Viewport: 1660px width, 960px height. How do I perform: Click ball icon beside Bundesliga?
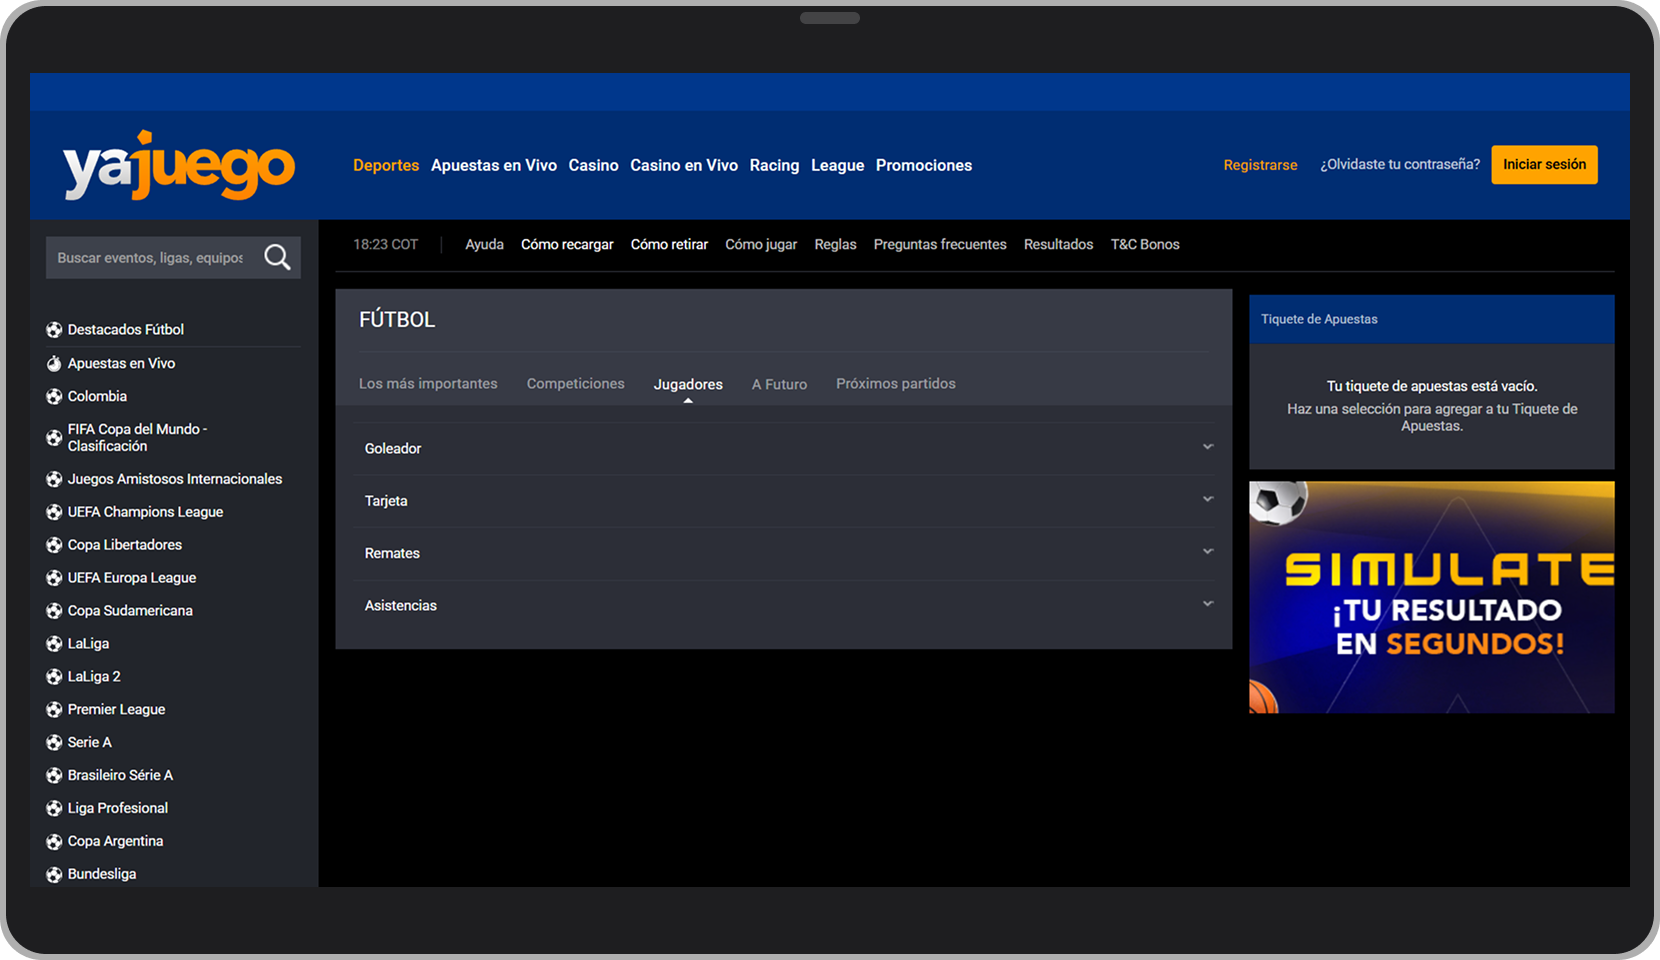click(x=54, y=875)
